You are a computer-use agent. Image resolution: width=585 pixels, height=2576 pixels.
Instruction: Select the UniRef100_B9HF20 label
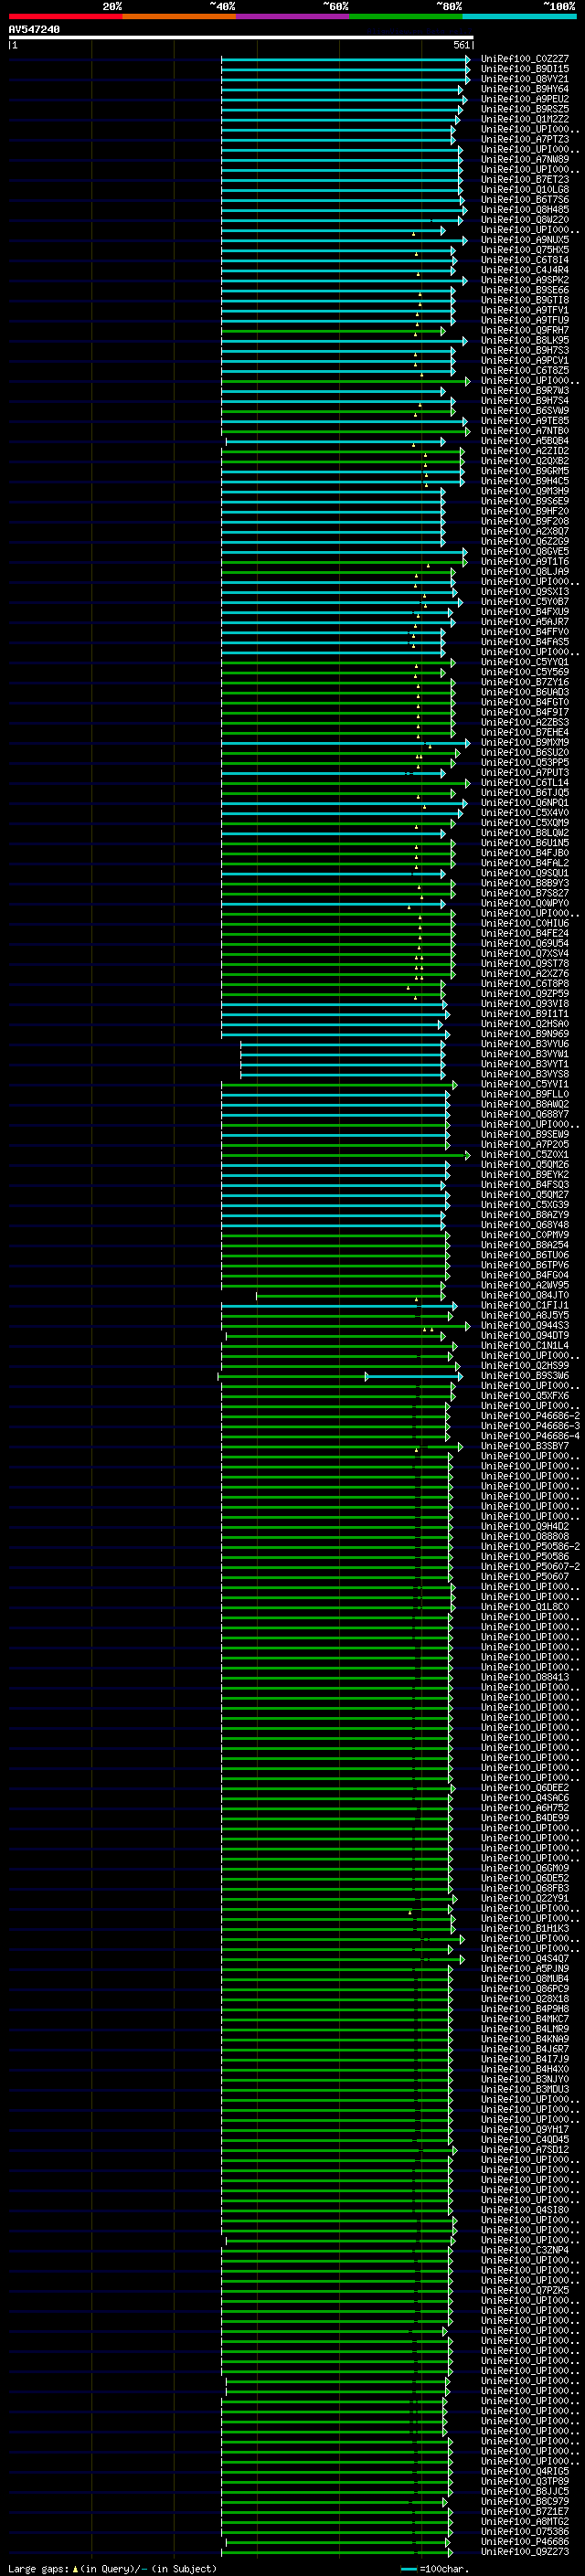pyautogui.click(x=525, y=511)
